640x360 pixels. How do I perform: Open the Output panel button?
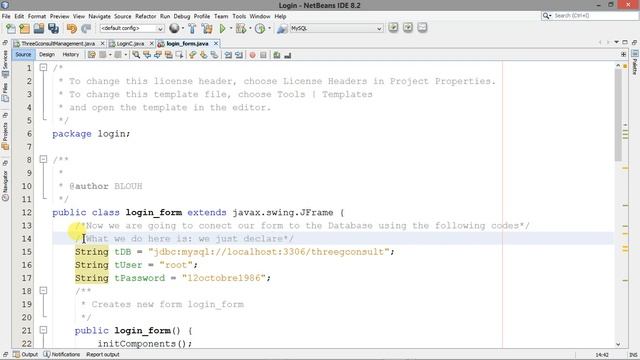(25, 354)
